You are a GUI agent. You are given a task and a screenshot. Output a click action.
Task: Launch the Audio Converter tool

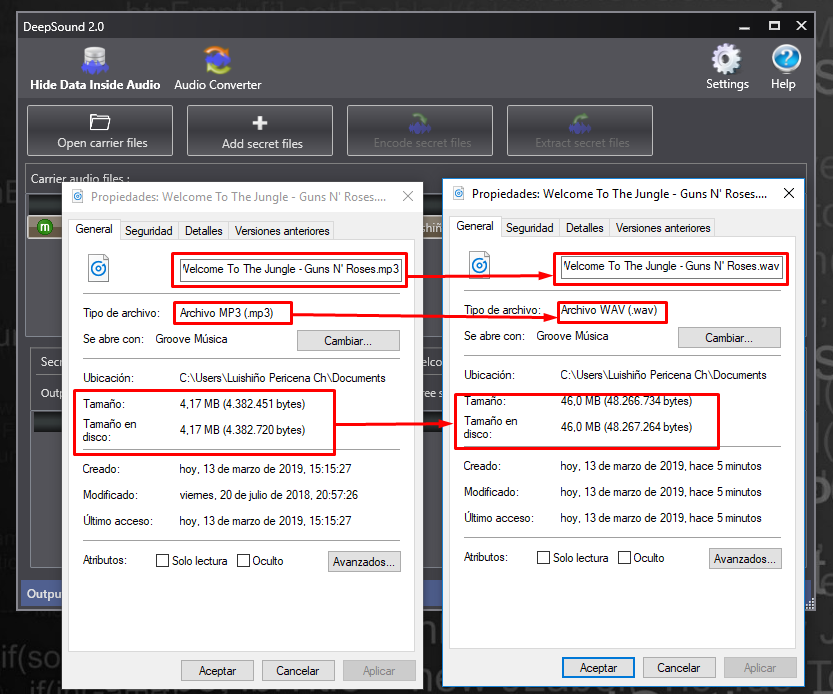(218, 69)
